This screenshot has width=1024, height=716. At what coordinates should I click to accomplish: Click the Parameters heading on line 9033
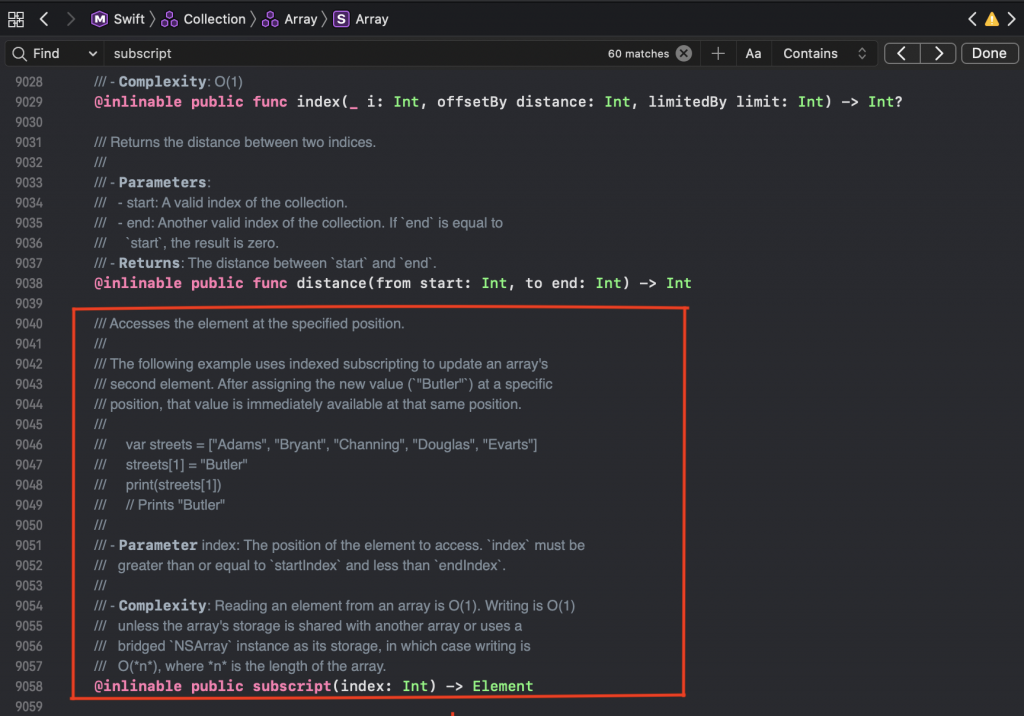[x=162, y=183]
